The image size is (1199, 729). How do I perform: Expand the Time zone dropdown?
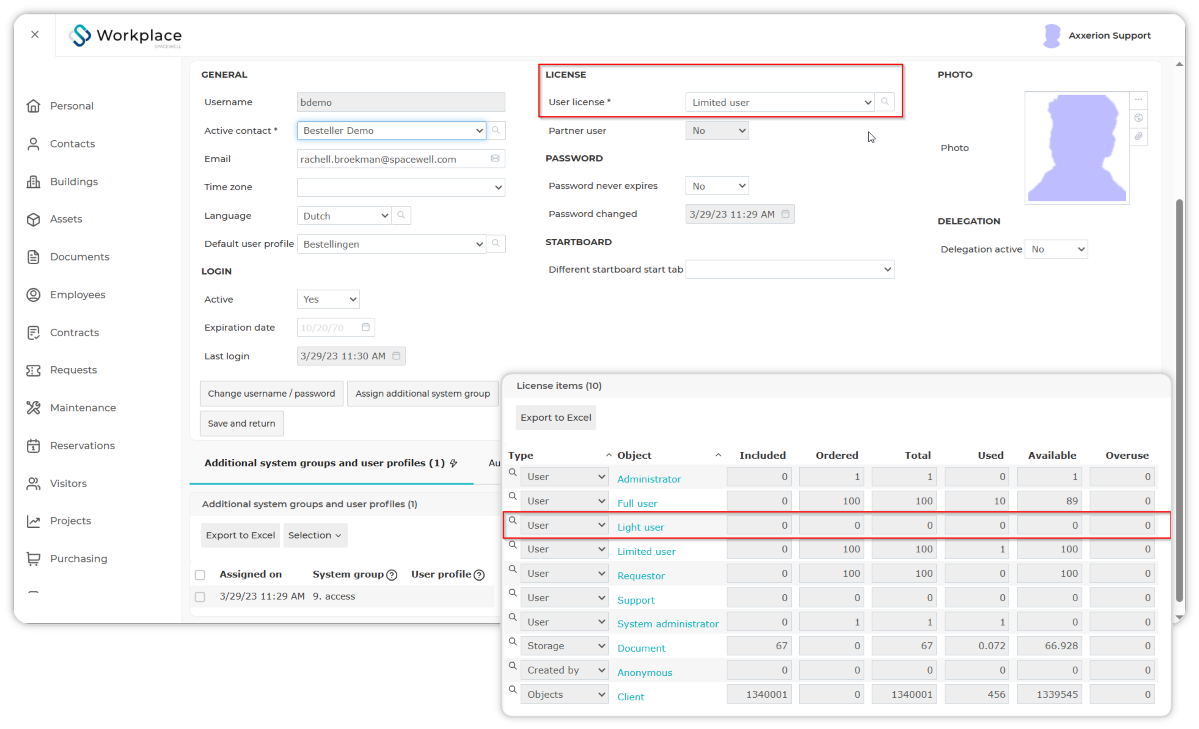point(401,187)
